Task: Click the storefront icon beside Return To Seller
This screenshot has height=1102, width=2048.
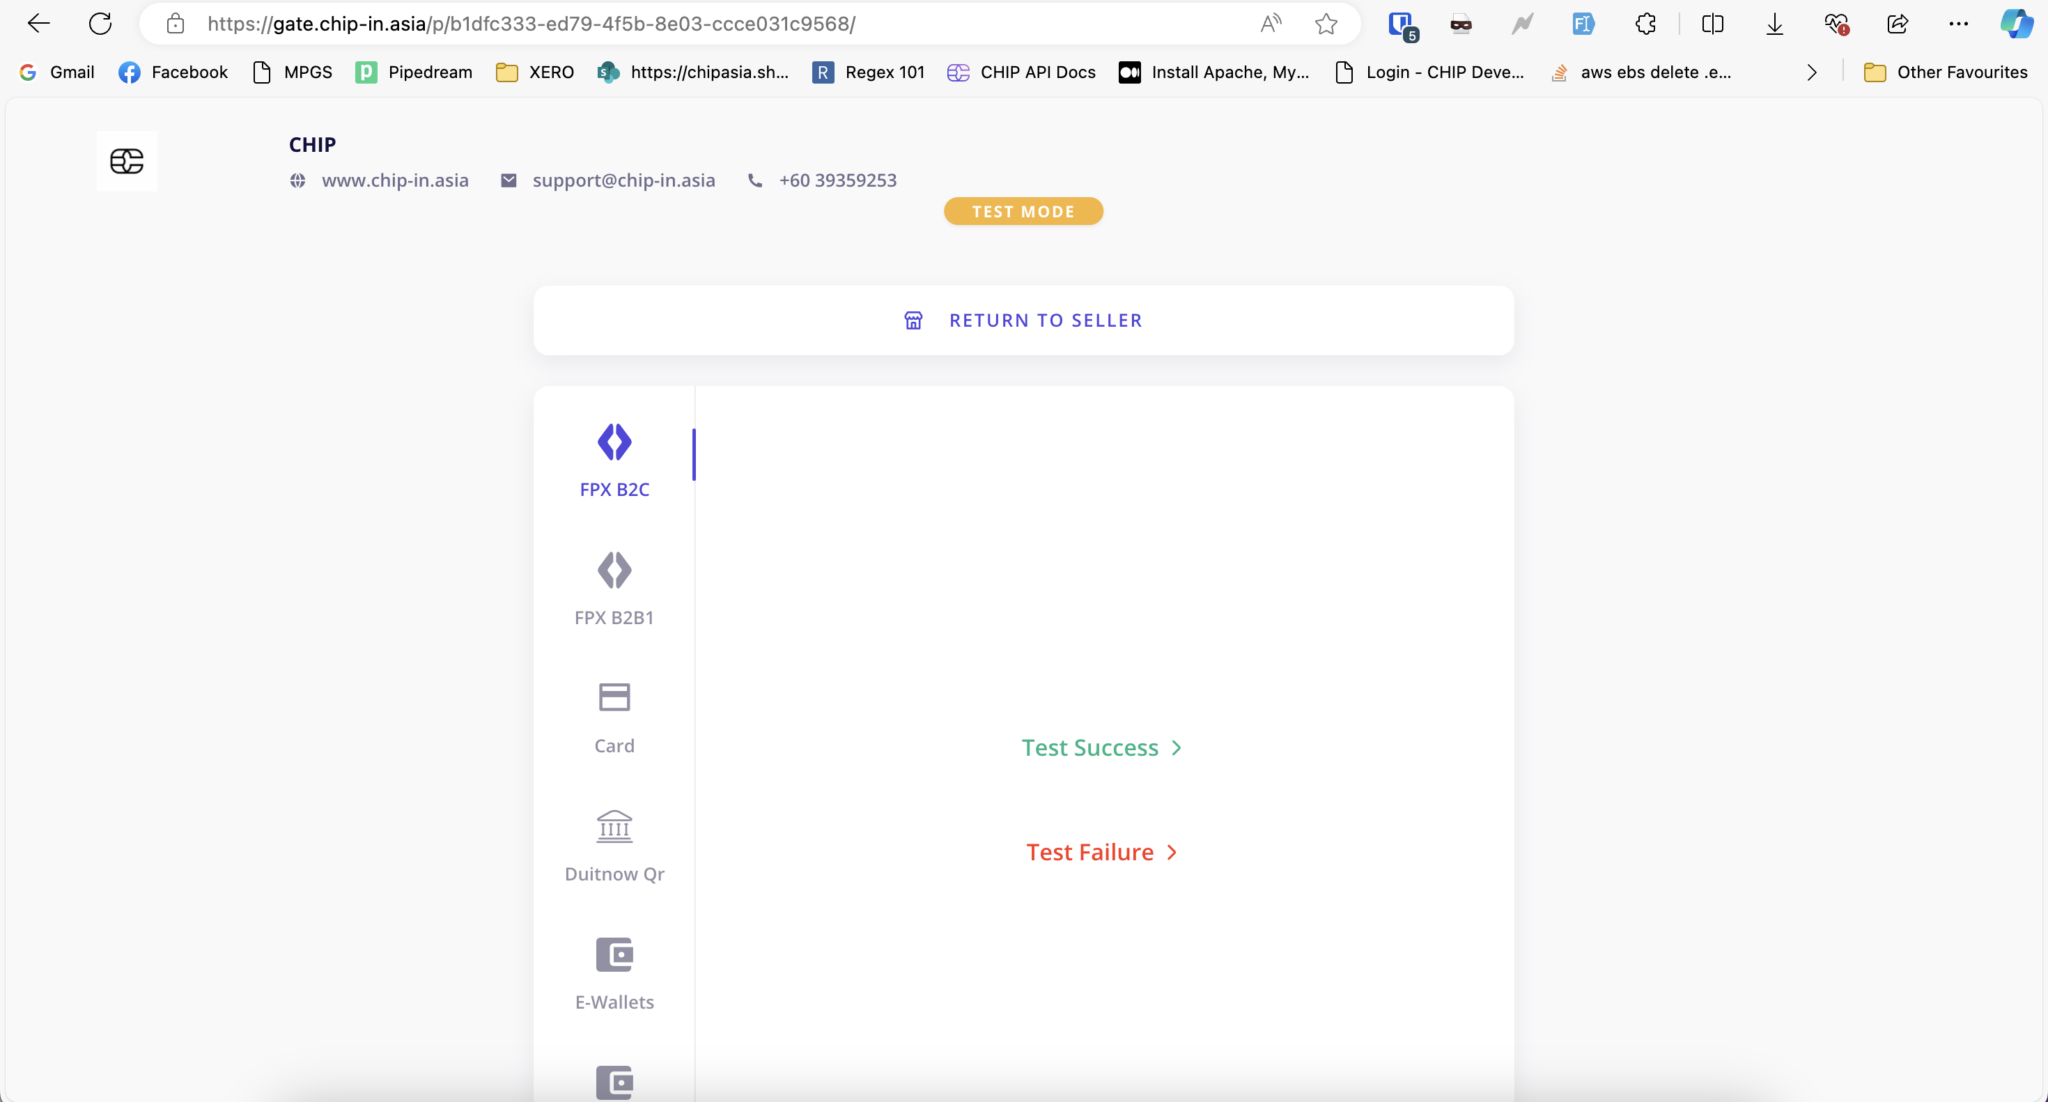Action: (913, 319)
